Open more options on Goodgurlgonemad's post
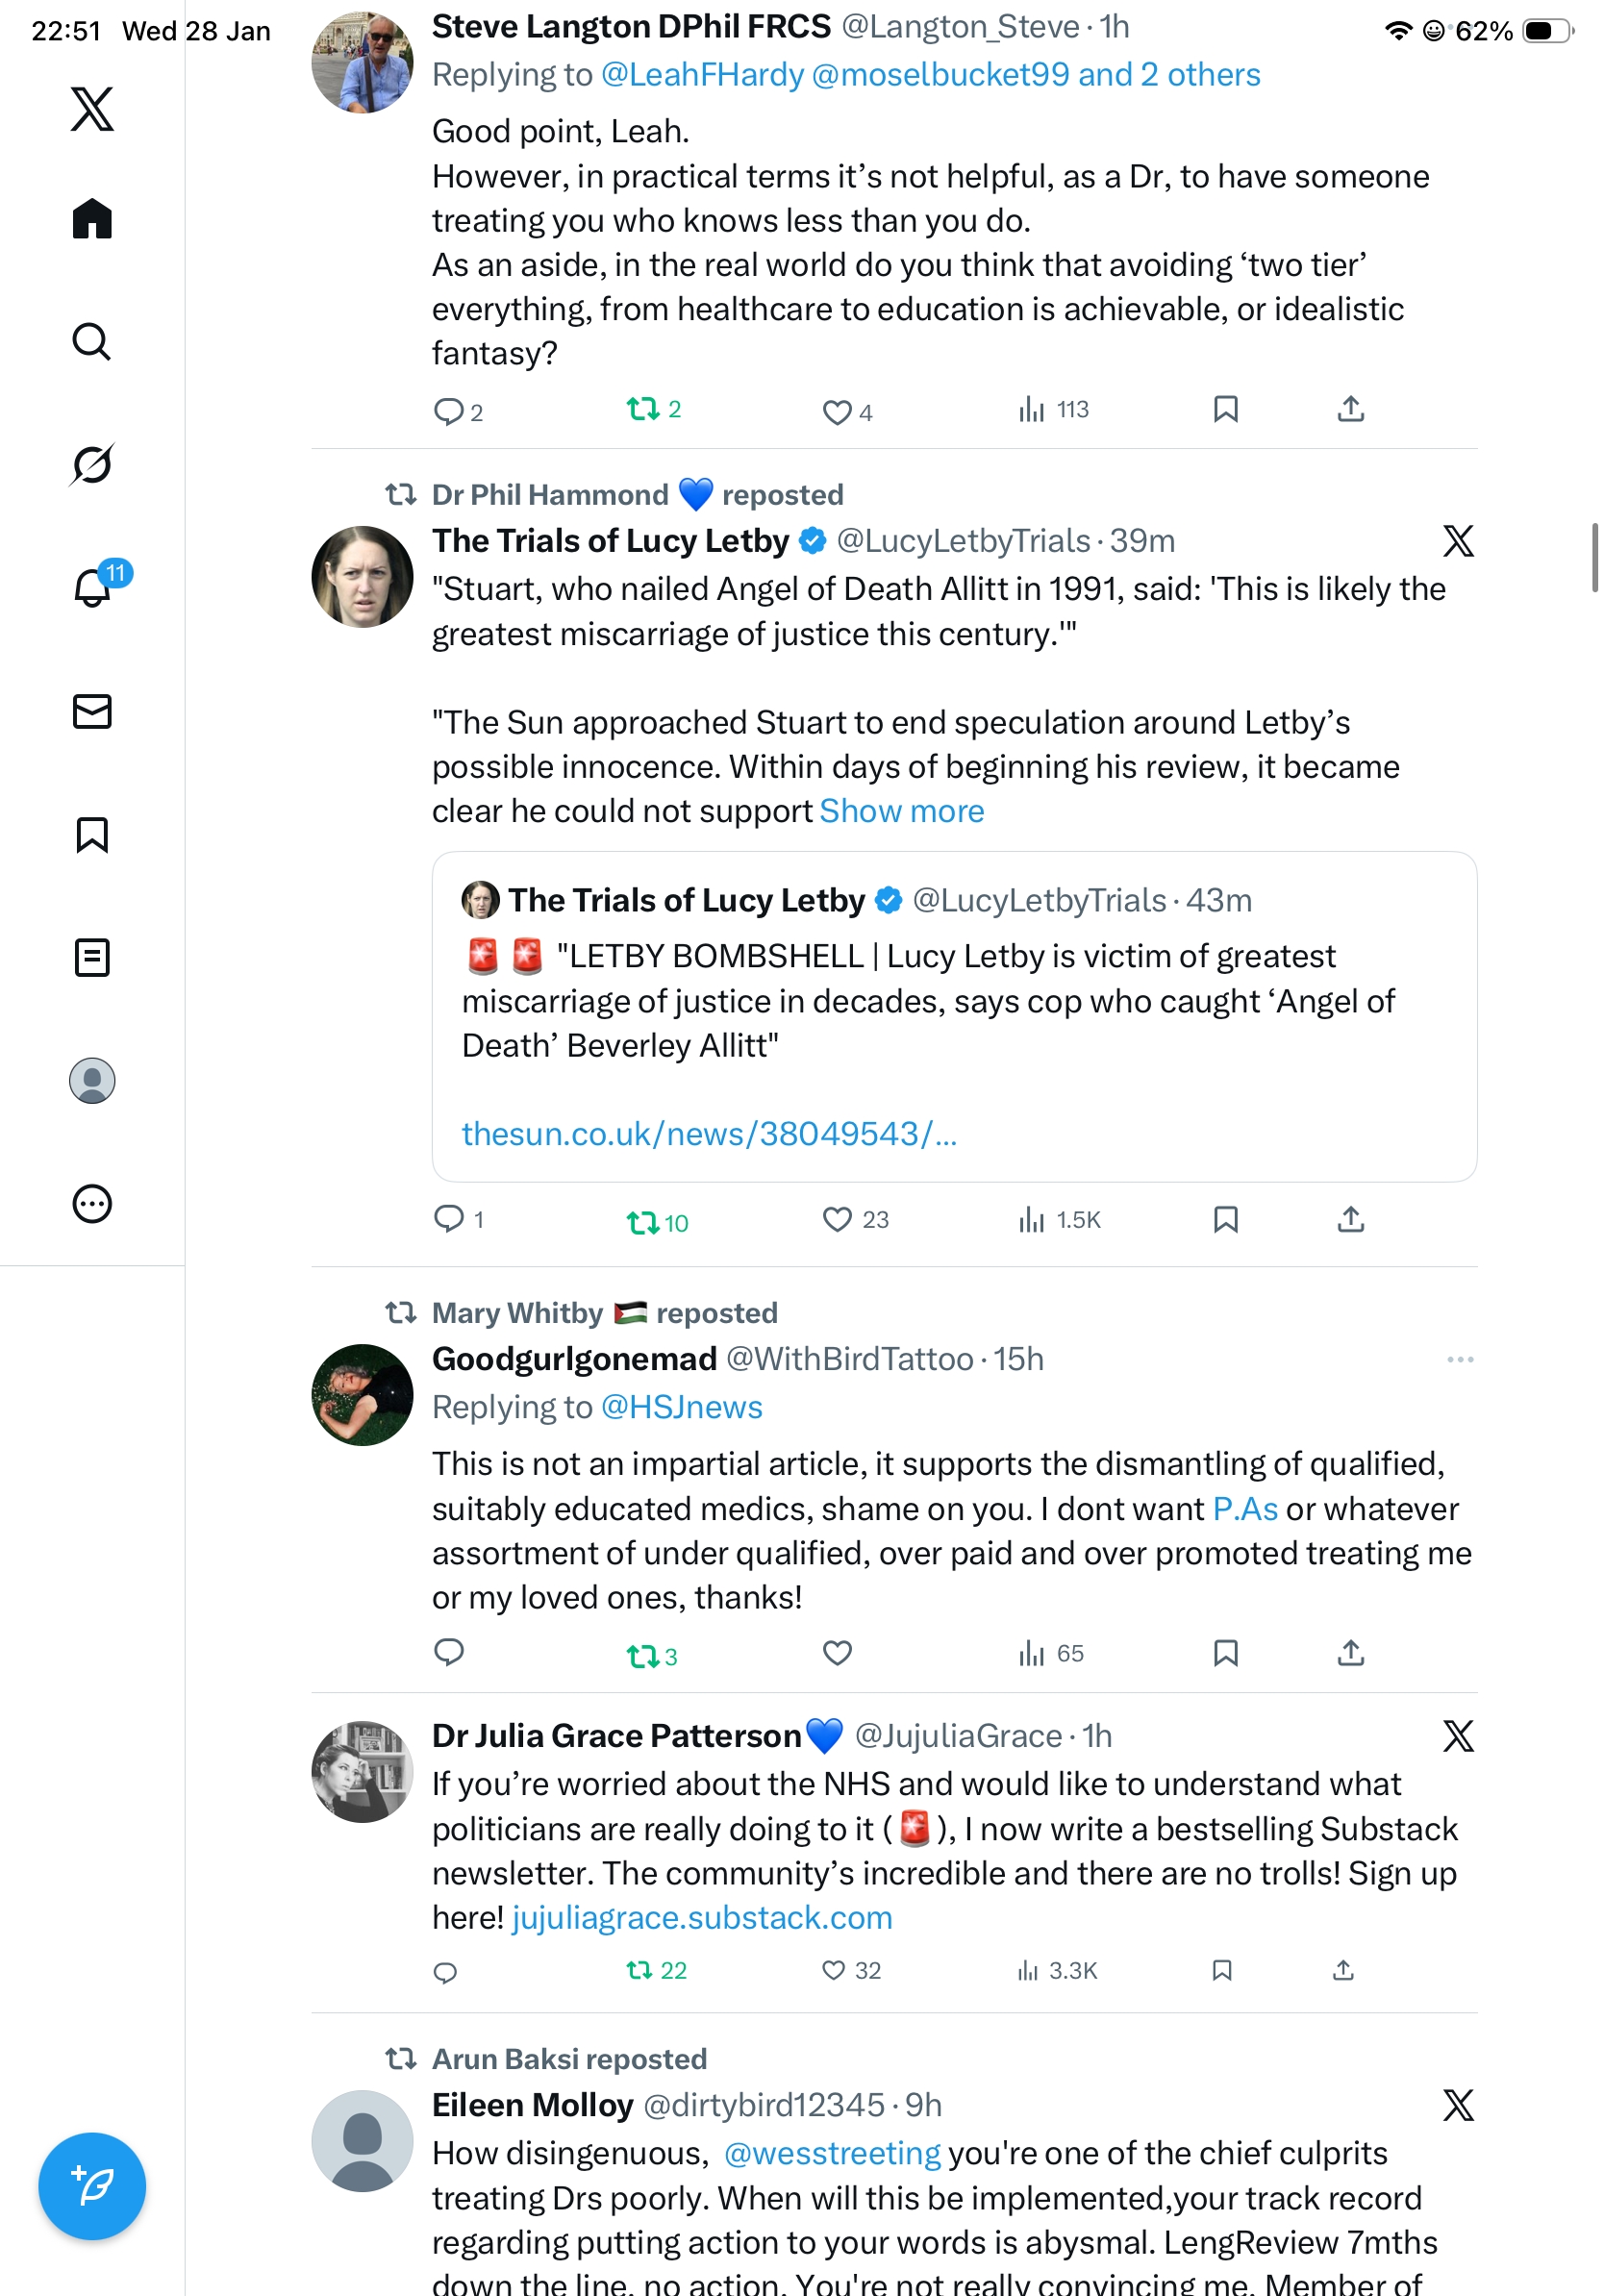This screenshot has width=1604, height=2296. (1459, 1359)
